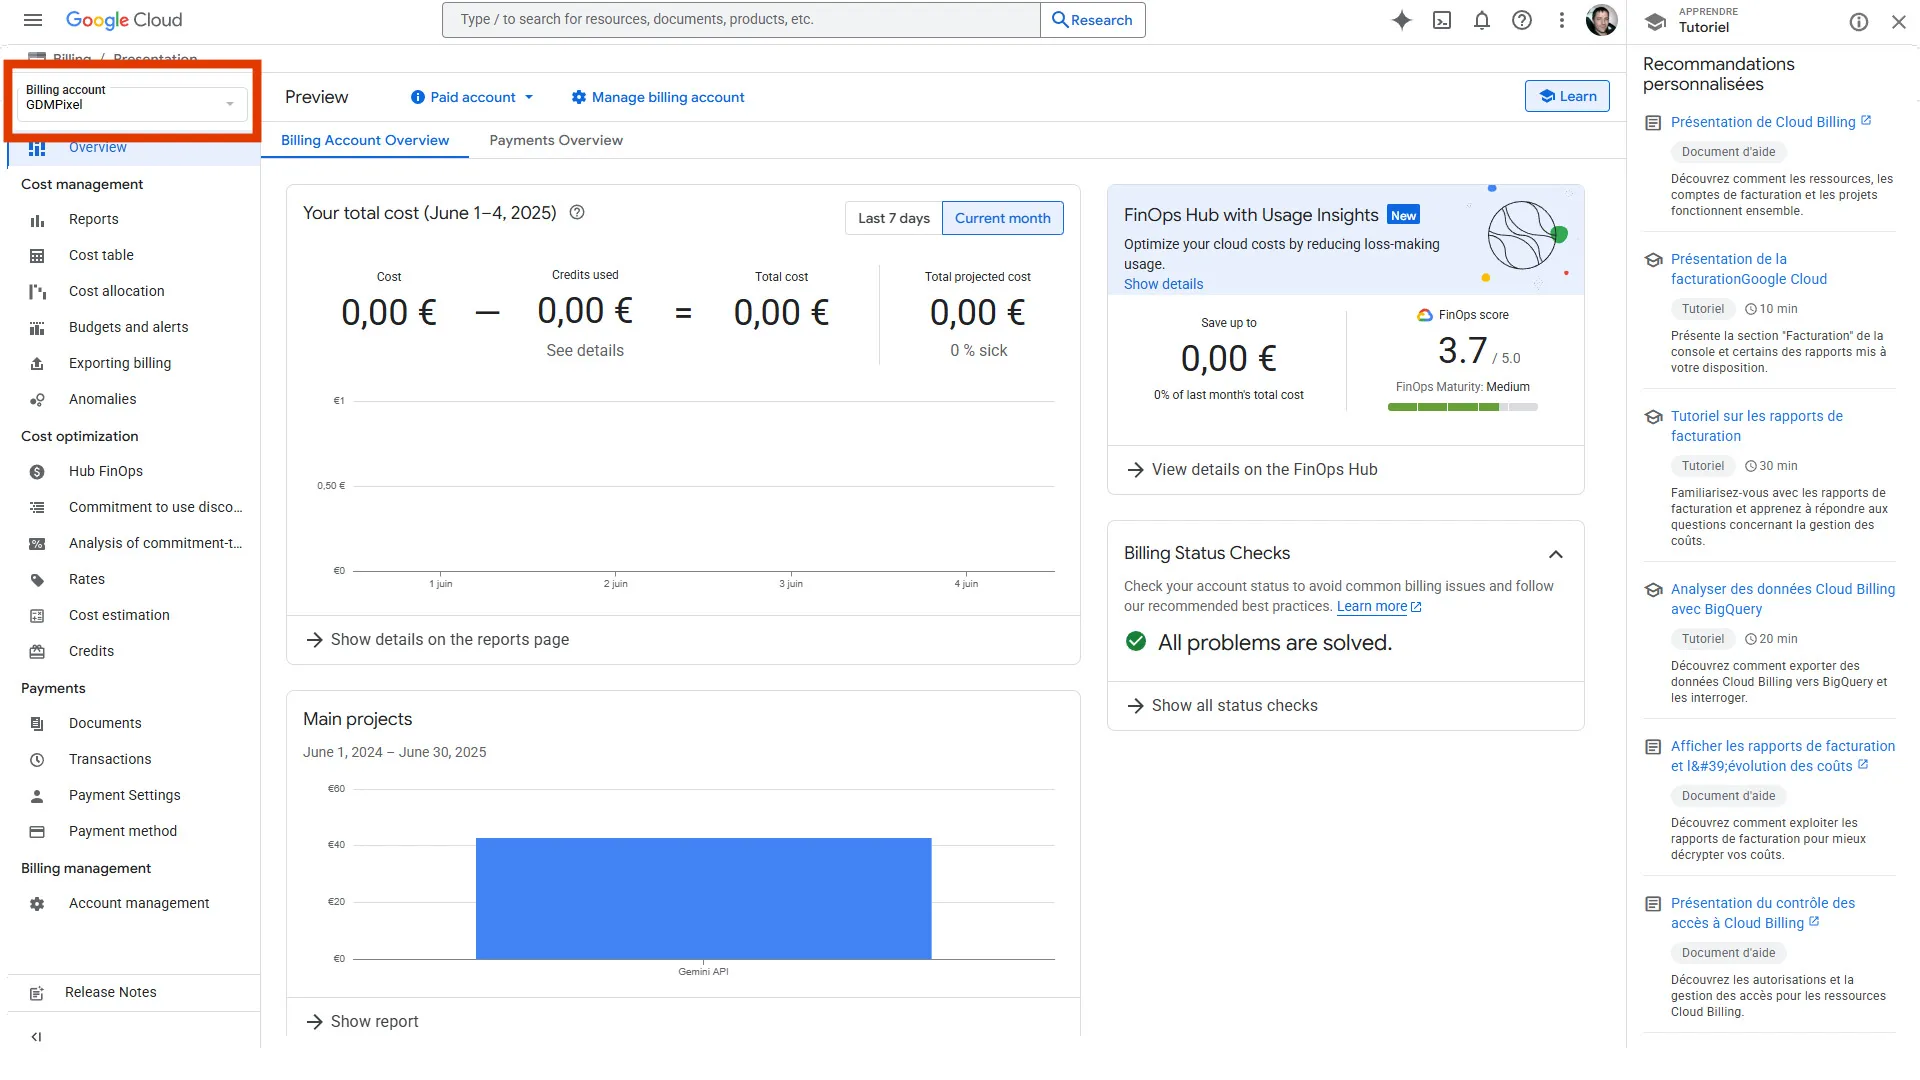This screenshot has width=1920, height=1080.
Task: Click Learn more in Billing Status Checks
Action: point(1378,607)
